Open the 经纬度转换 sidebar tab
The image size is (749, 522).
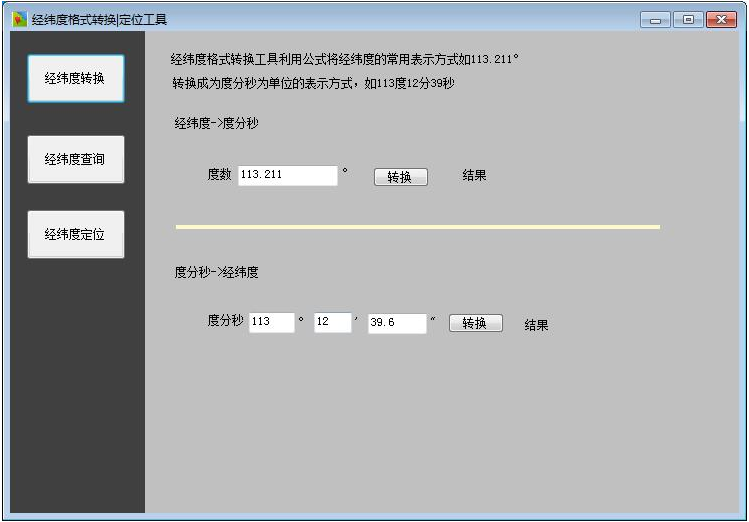coord(76,78)
